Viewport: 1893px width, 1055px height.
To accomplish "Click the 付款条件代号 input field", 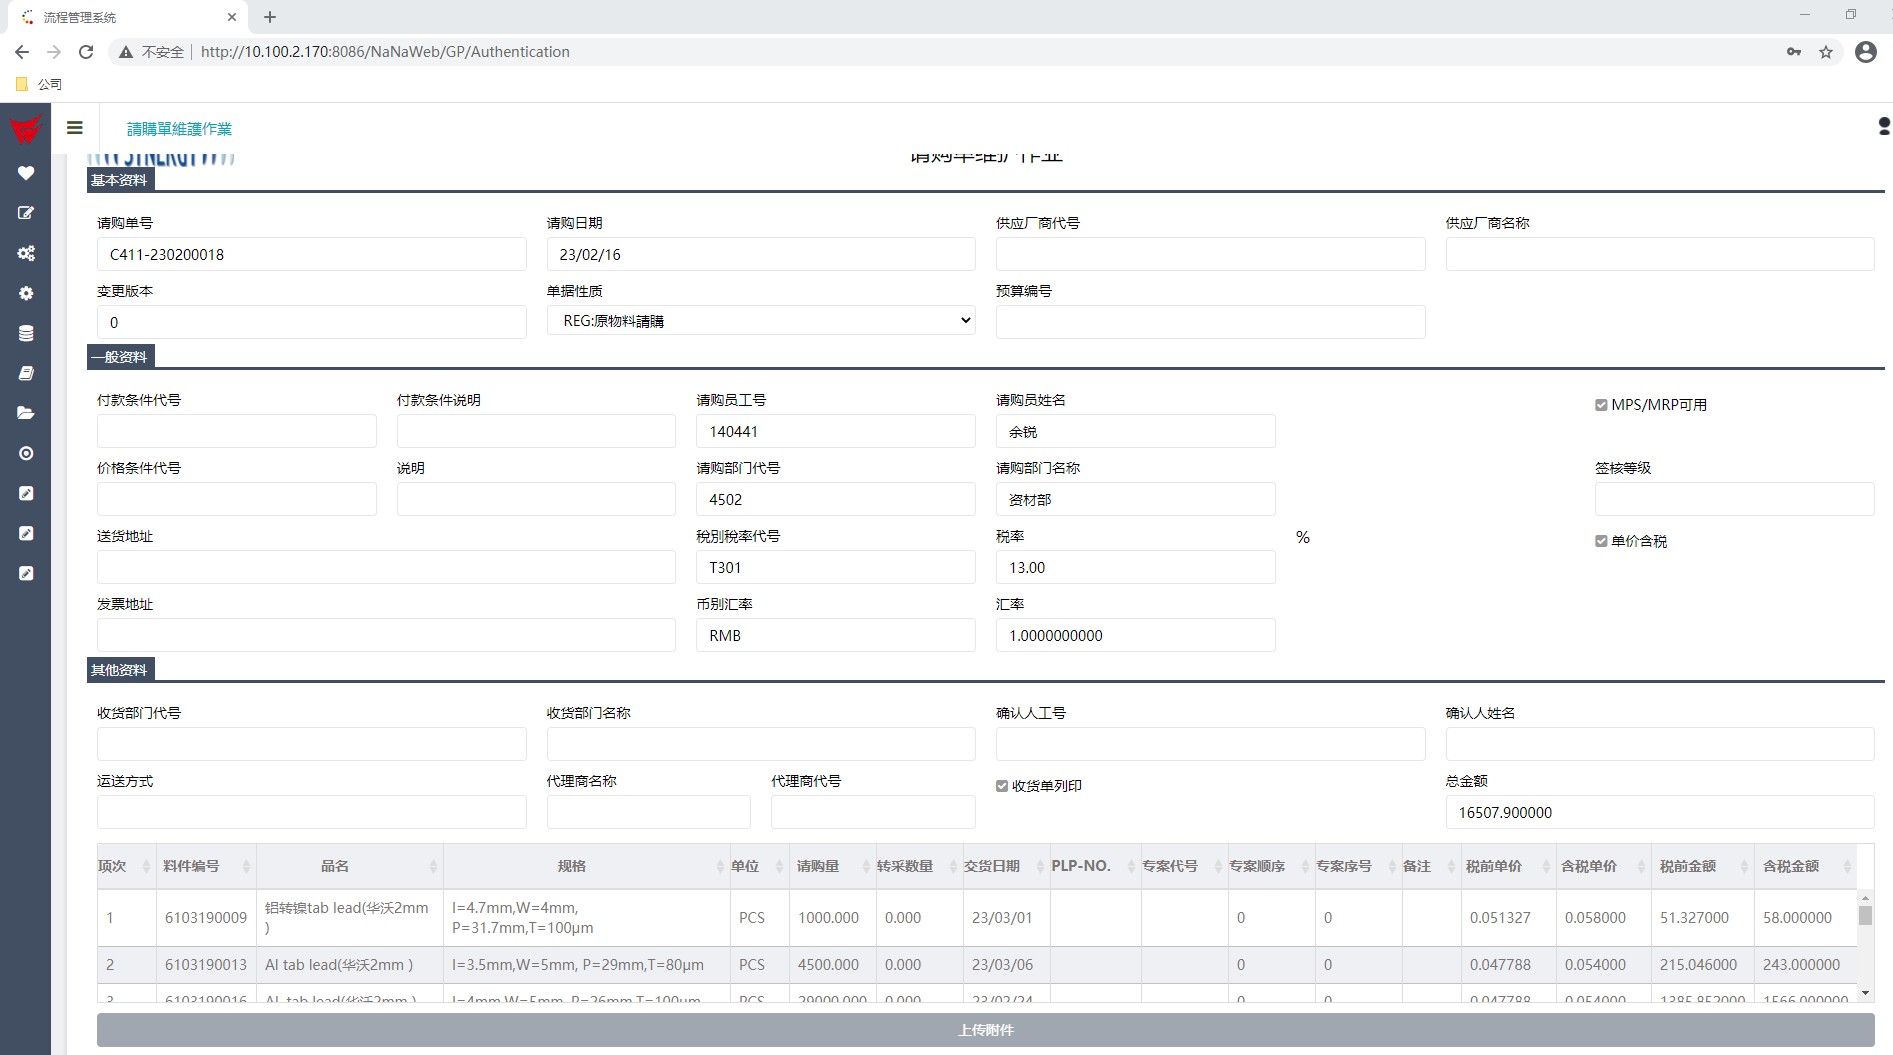I will 237,431.
